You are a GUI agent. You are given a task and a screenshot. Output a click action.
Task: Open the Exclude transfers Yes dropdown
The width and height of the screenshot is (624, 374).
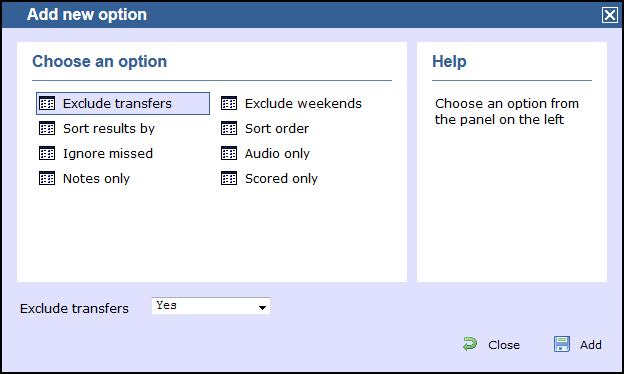pyautogui.click(x=211, y=306)
